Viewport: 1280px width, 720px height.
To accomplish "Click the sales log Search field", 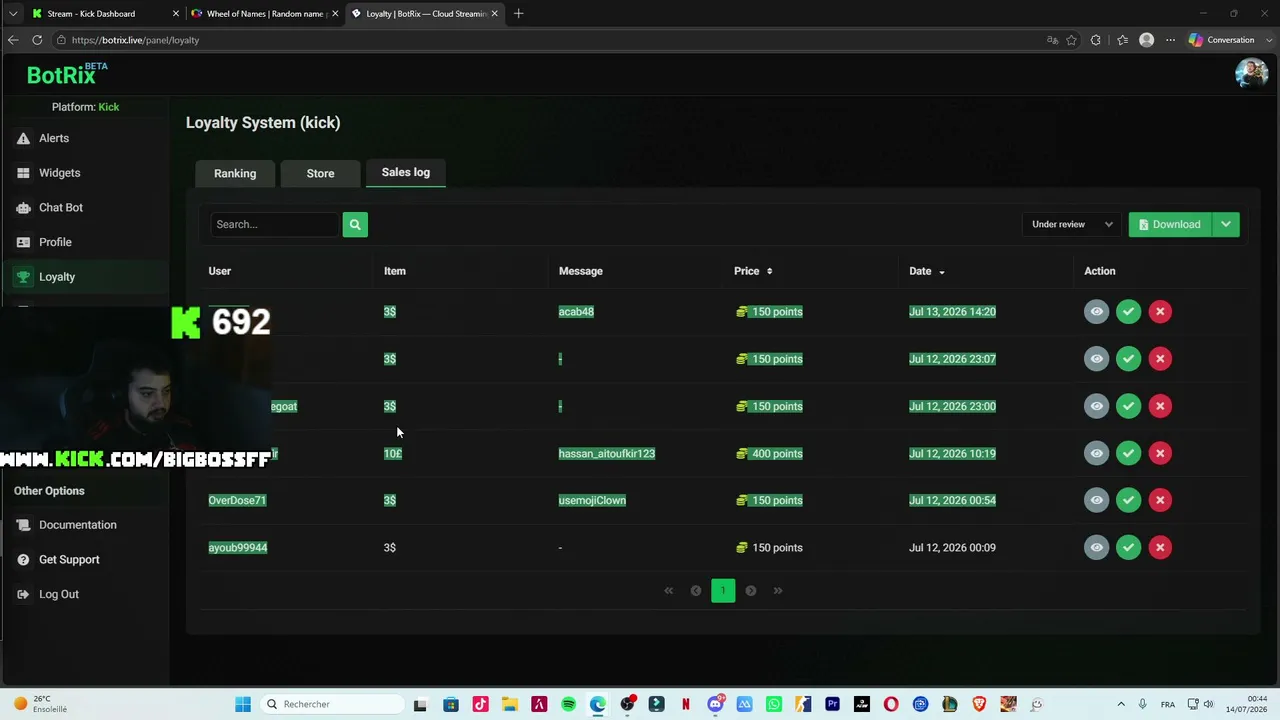I will pyautogui.click(x=275, y=224).
